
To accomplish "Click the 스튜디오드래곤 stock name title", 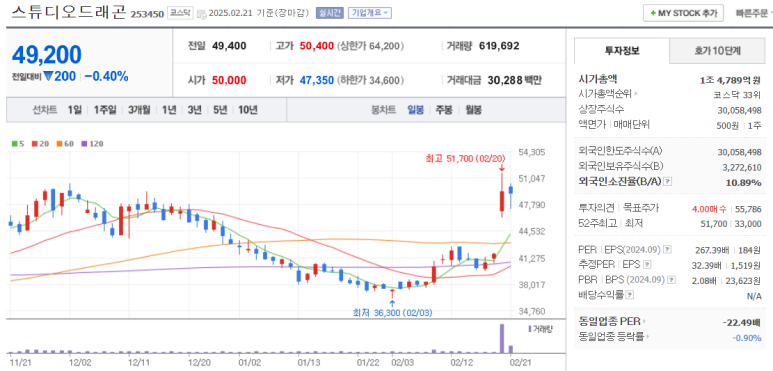I will [68, 12].
